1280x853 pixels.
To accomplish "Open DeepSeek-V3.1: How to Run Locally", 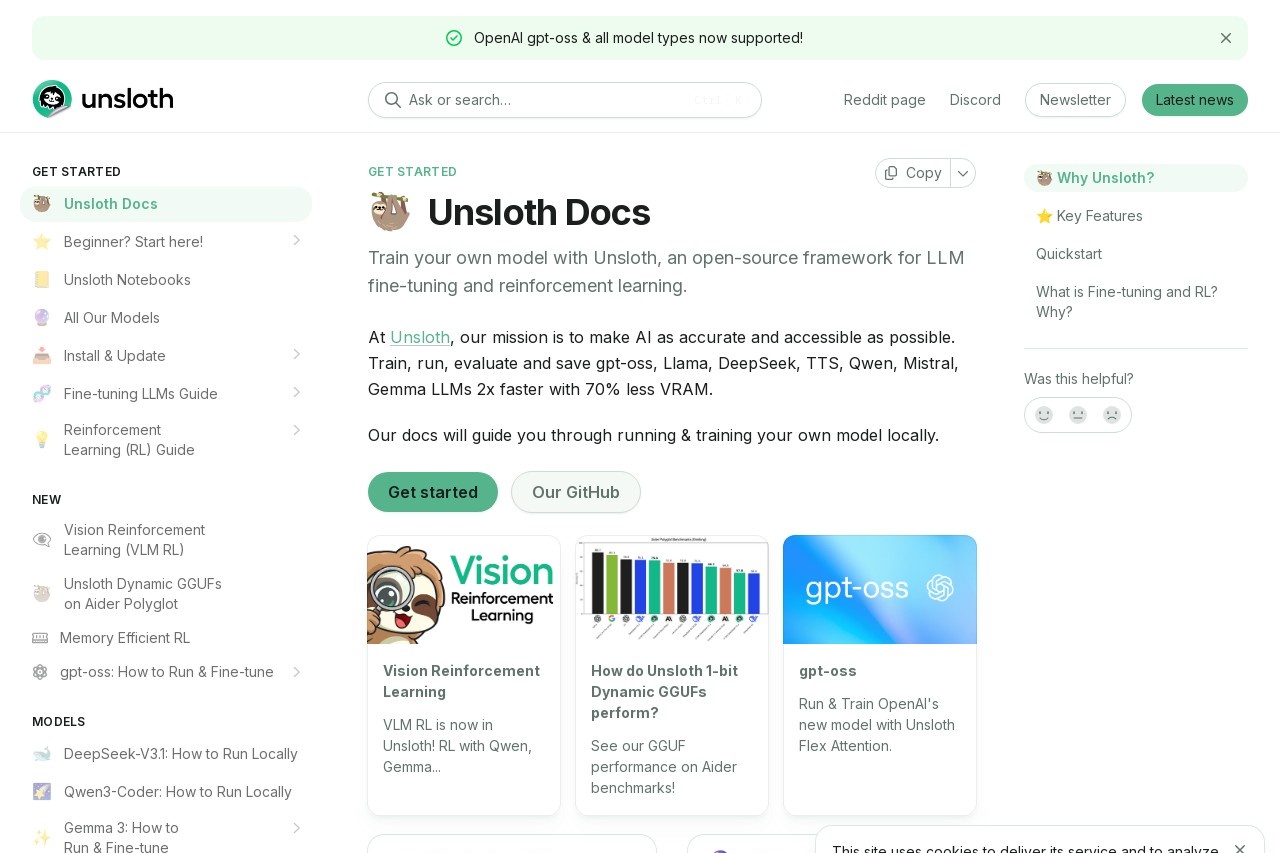I will (166, 754).
